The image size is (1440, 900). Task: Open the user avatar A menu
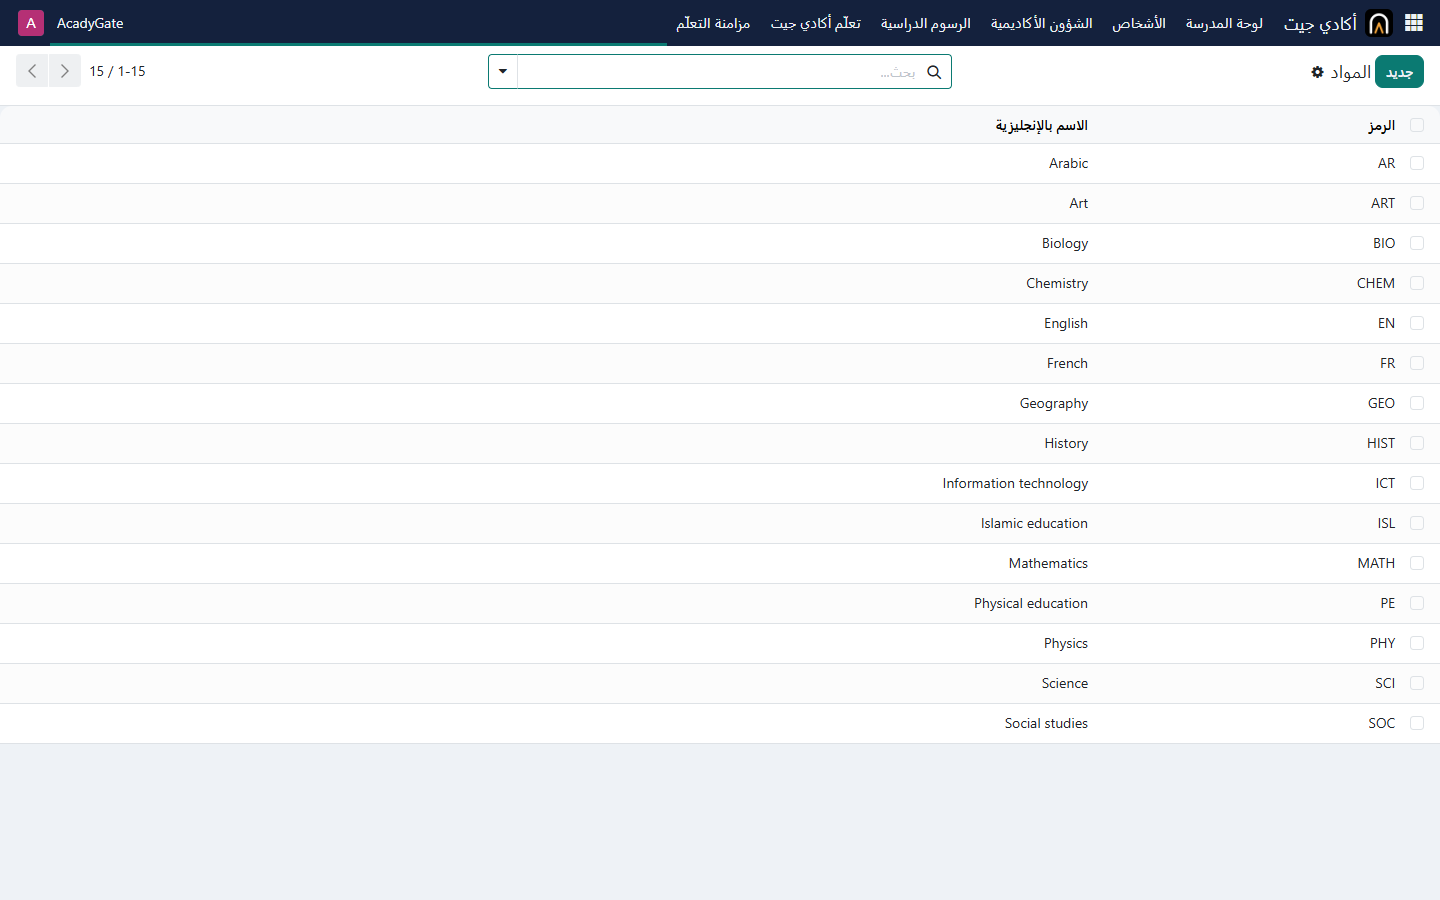tap(31, 23)
